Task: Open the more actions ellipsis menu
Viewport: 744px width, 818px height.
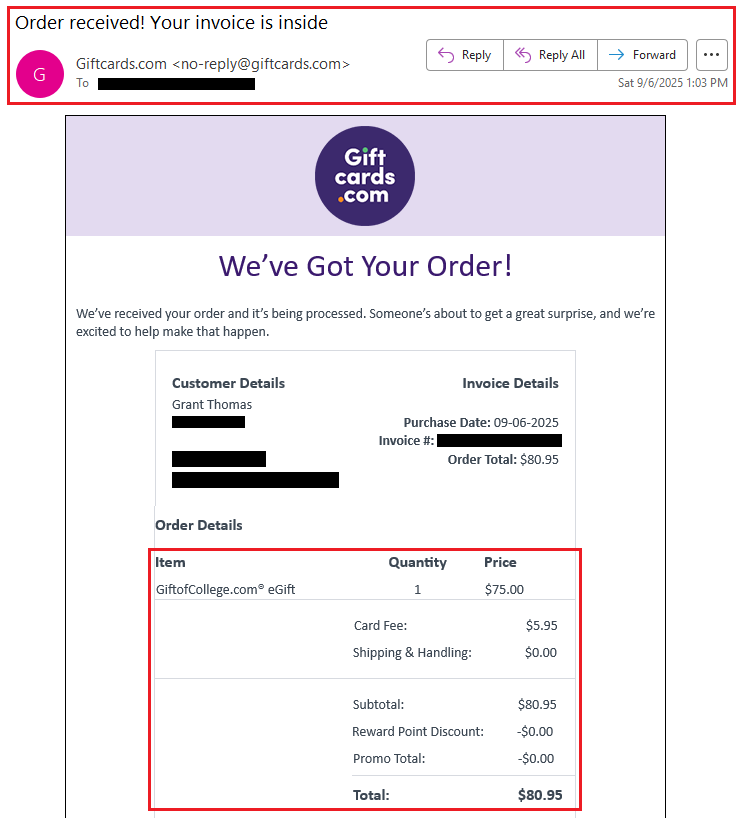Action: tap(711, 55)
